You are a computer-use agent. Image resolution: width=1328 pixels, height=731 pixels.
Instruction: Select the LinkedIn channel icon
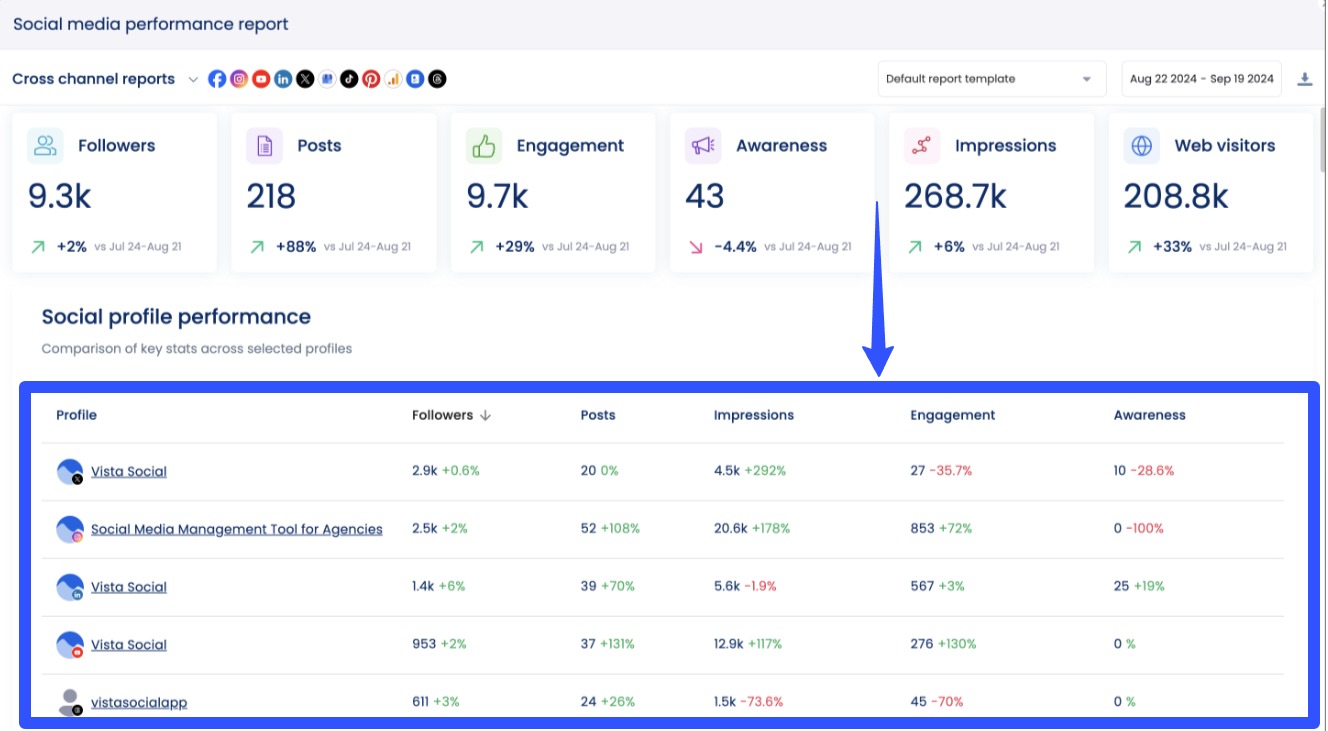[283, 78]
